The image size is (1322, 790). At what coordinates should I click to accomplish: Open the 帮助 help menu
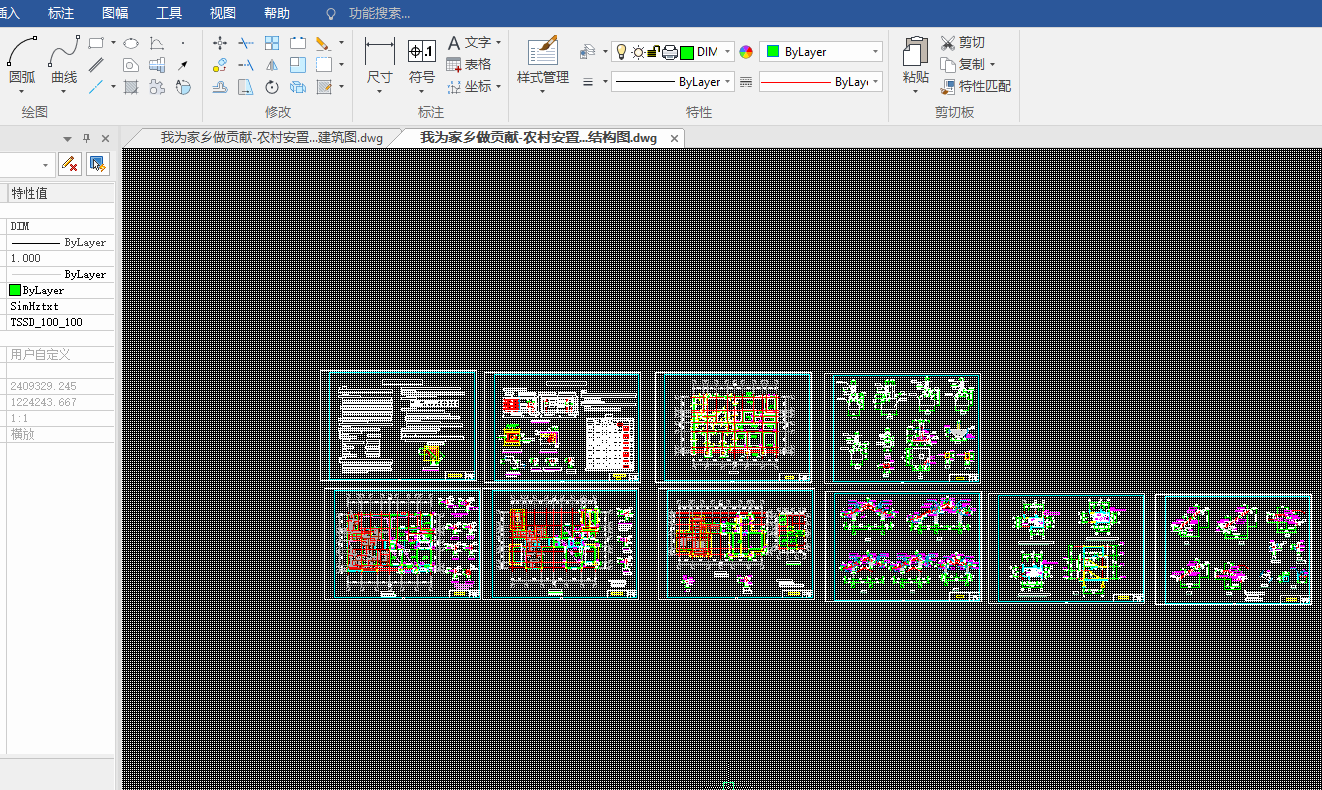tap(277, 13)
